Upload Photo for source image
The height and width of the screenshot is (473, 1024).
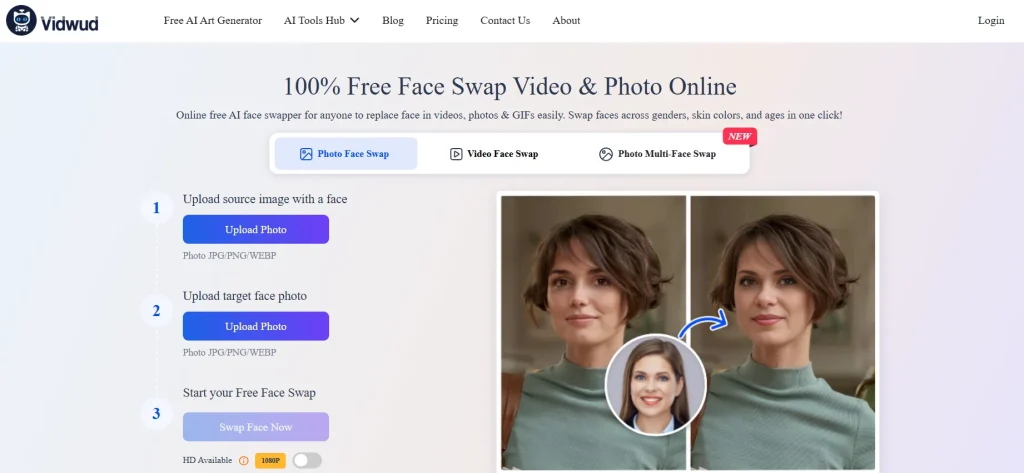(x=256, y=229)
